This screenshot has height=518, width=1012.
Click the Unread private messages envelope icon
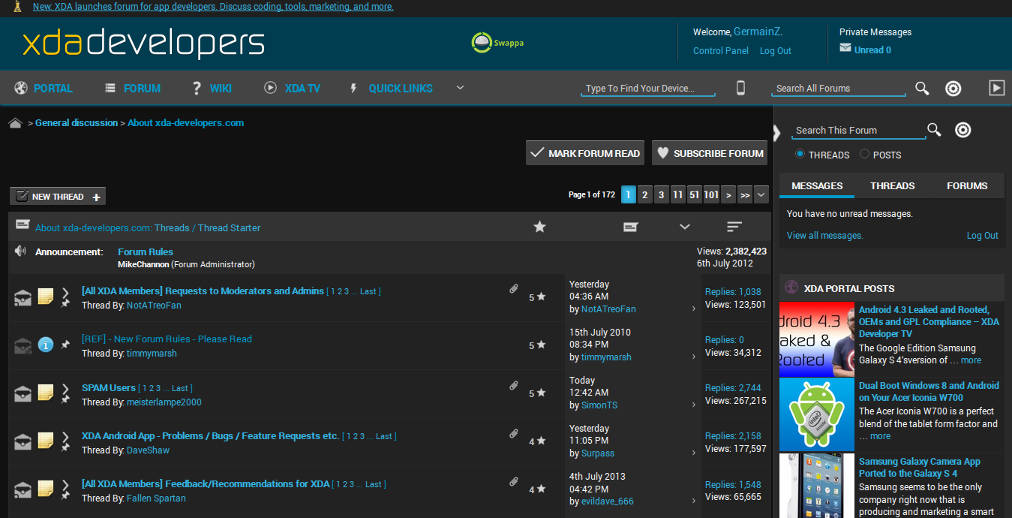click(x=846, y=49)
